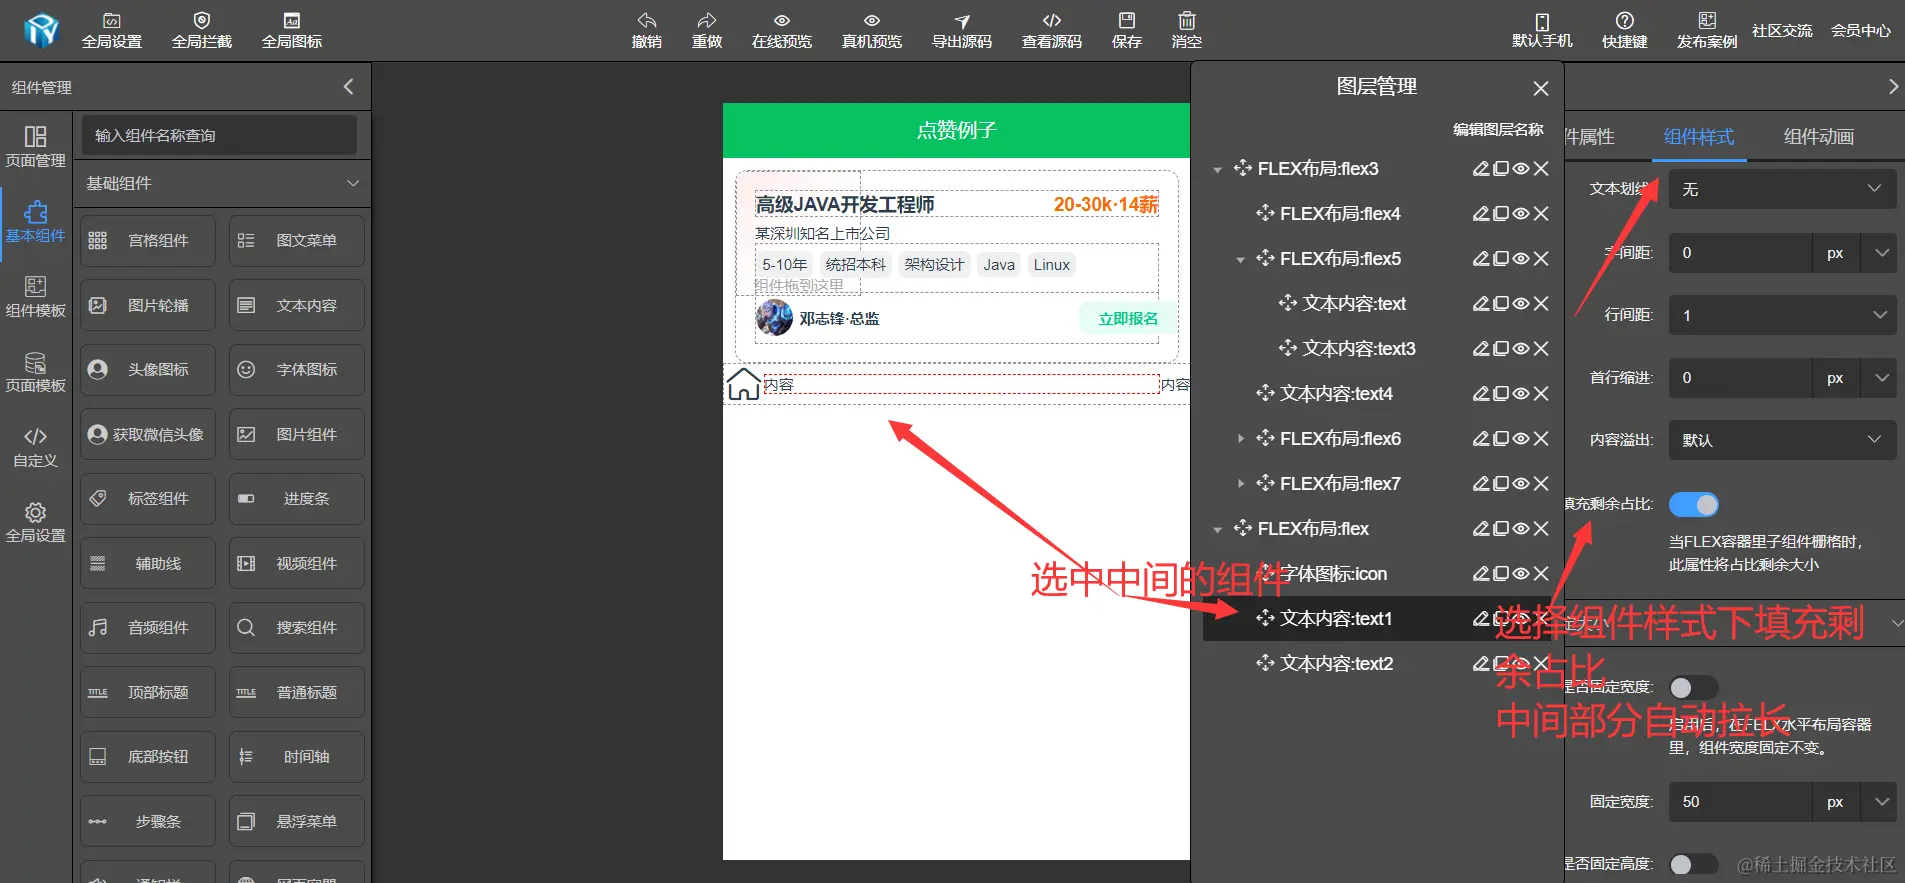The height and width of the screenshot is (883, 1905).
Task: Rename the FLEX布局:flex5 layer with edit icon
Action: [x=1481, y=259]
